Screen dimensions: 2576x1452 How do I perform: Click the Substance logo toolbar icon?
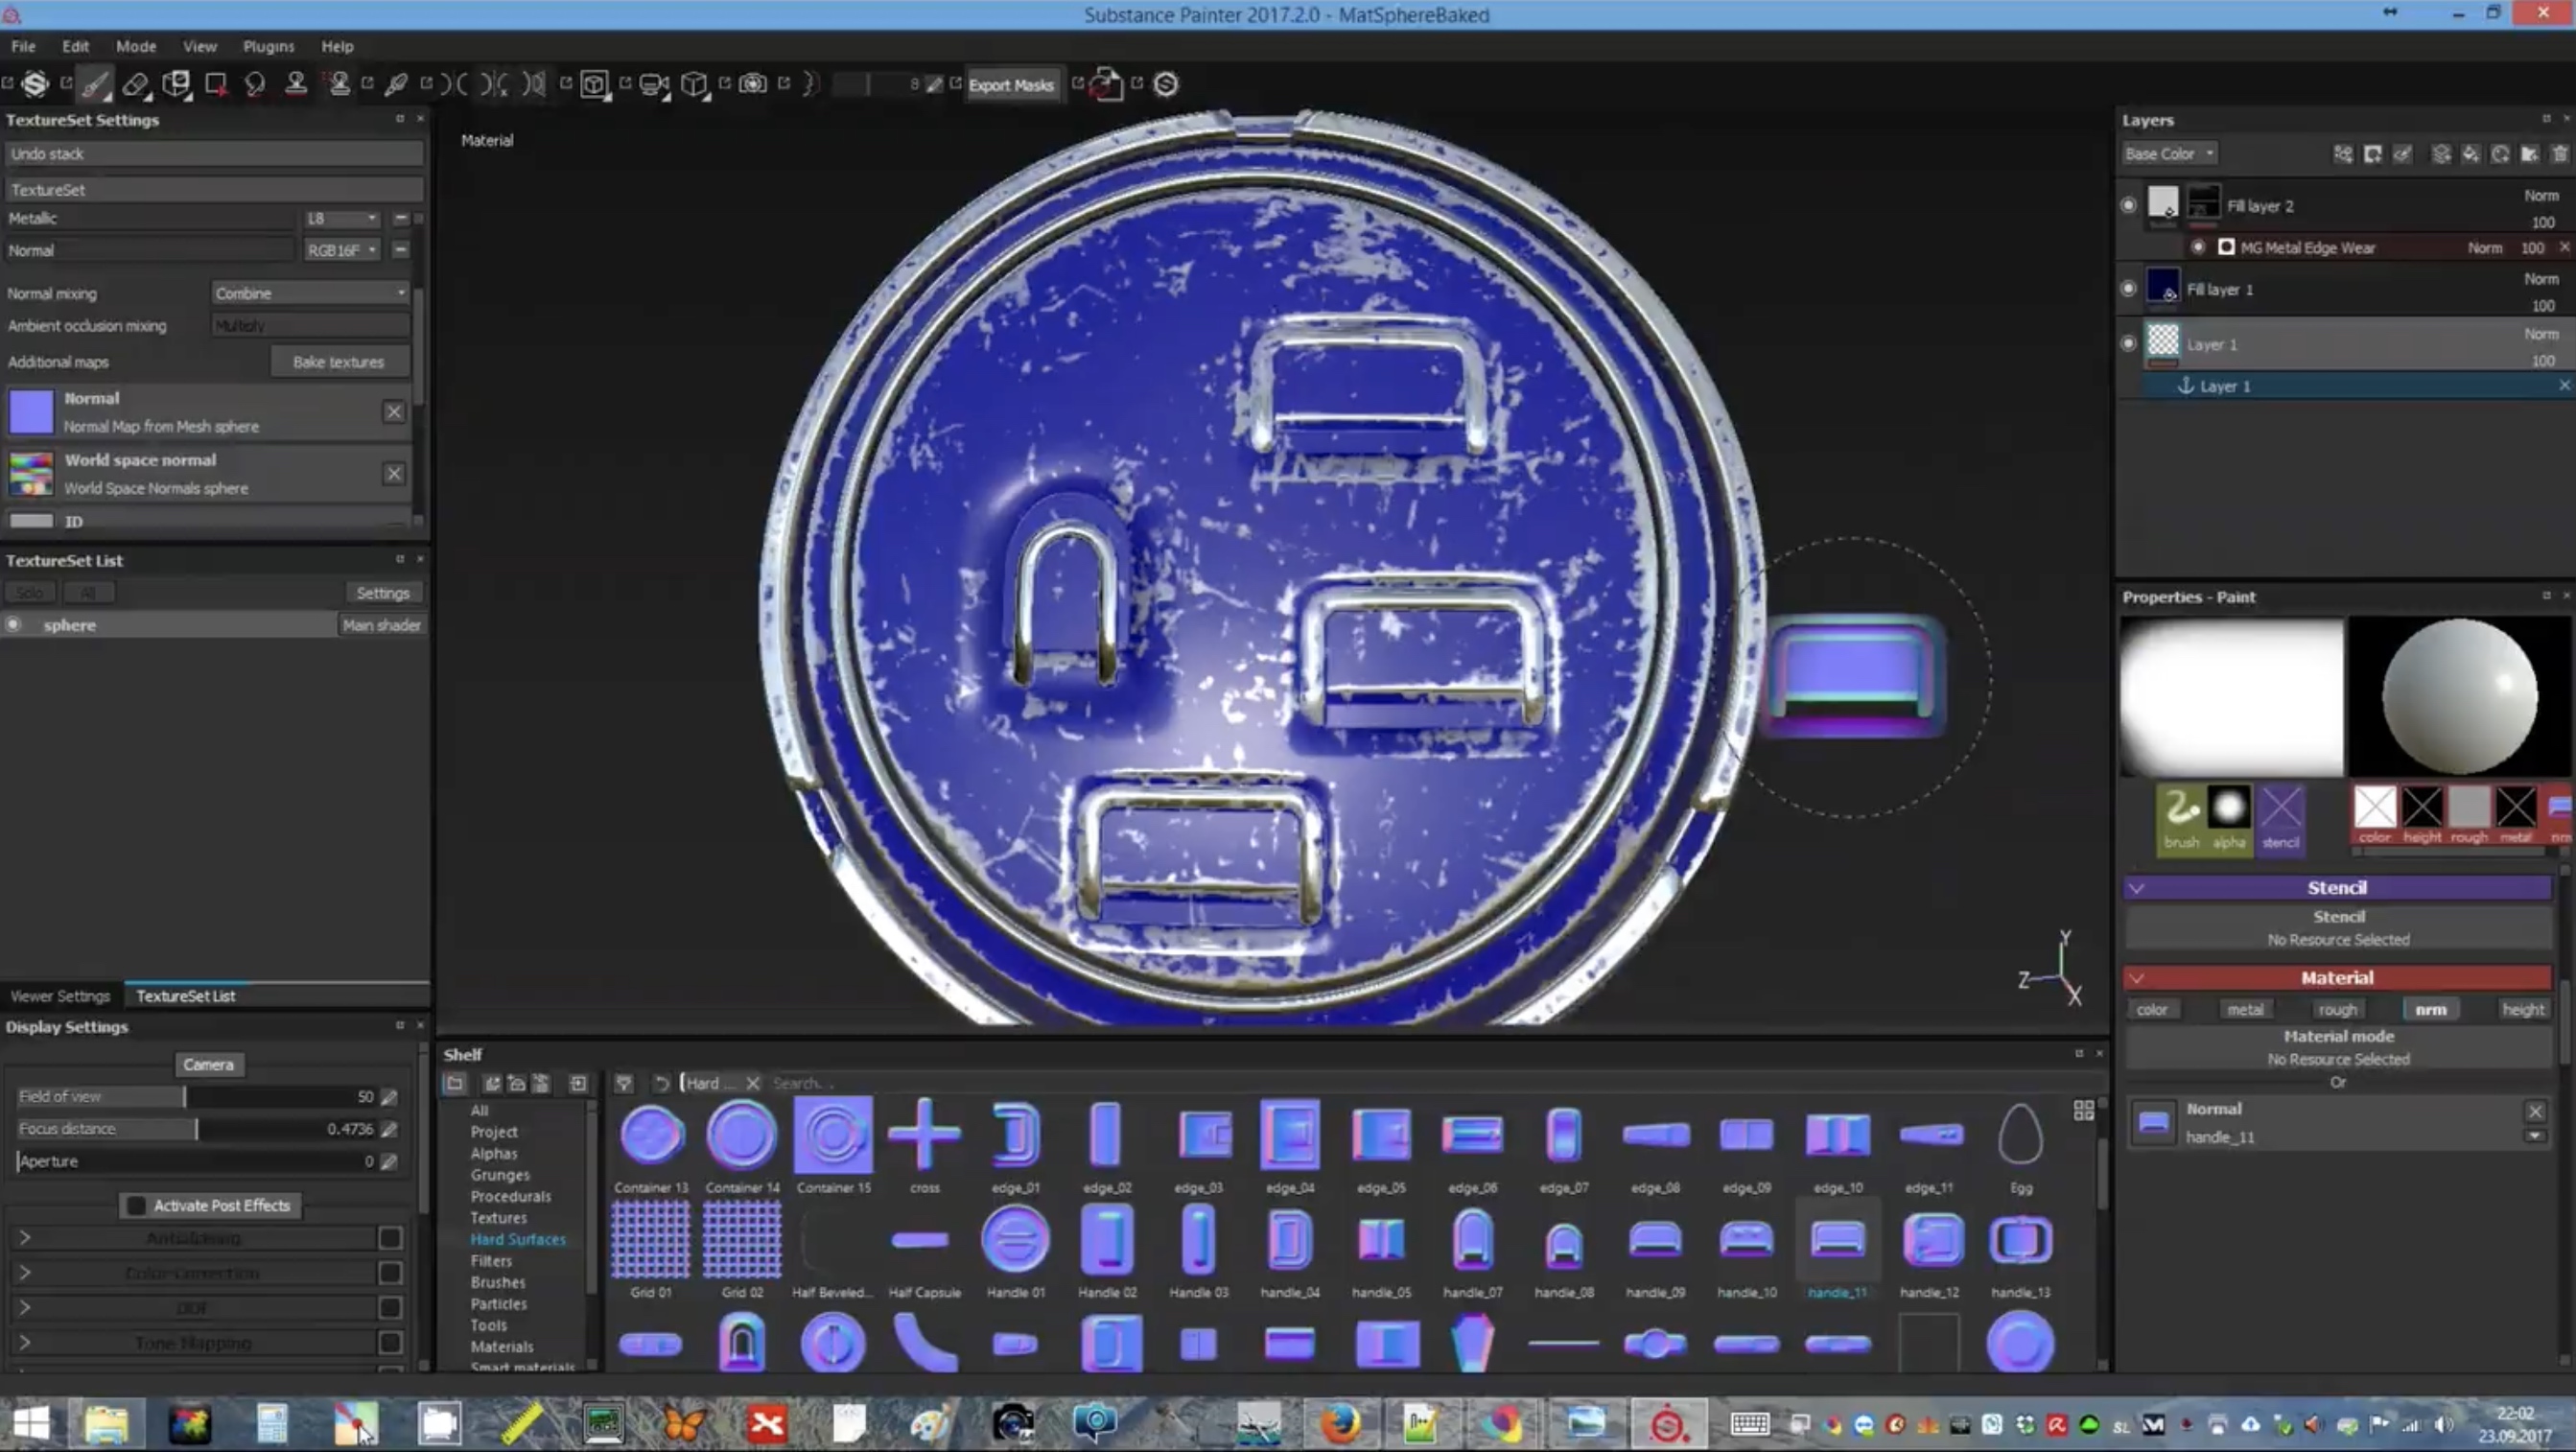35,85
